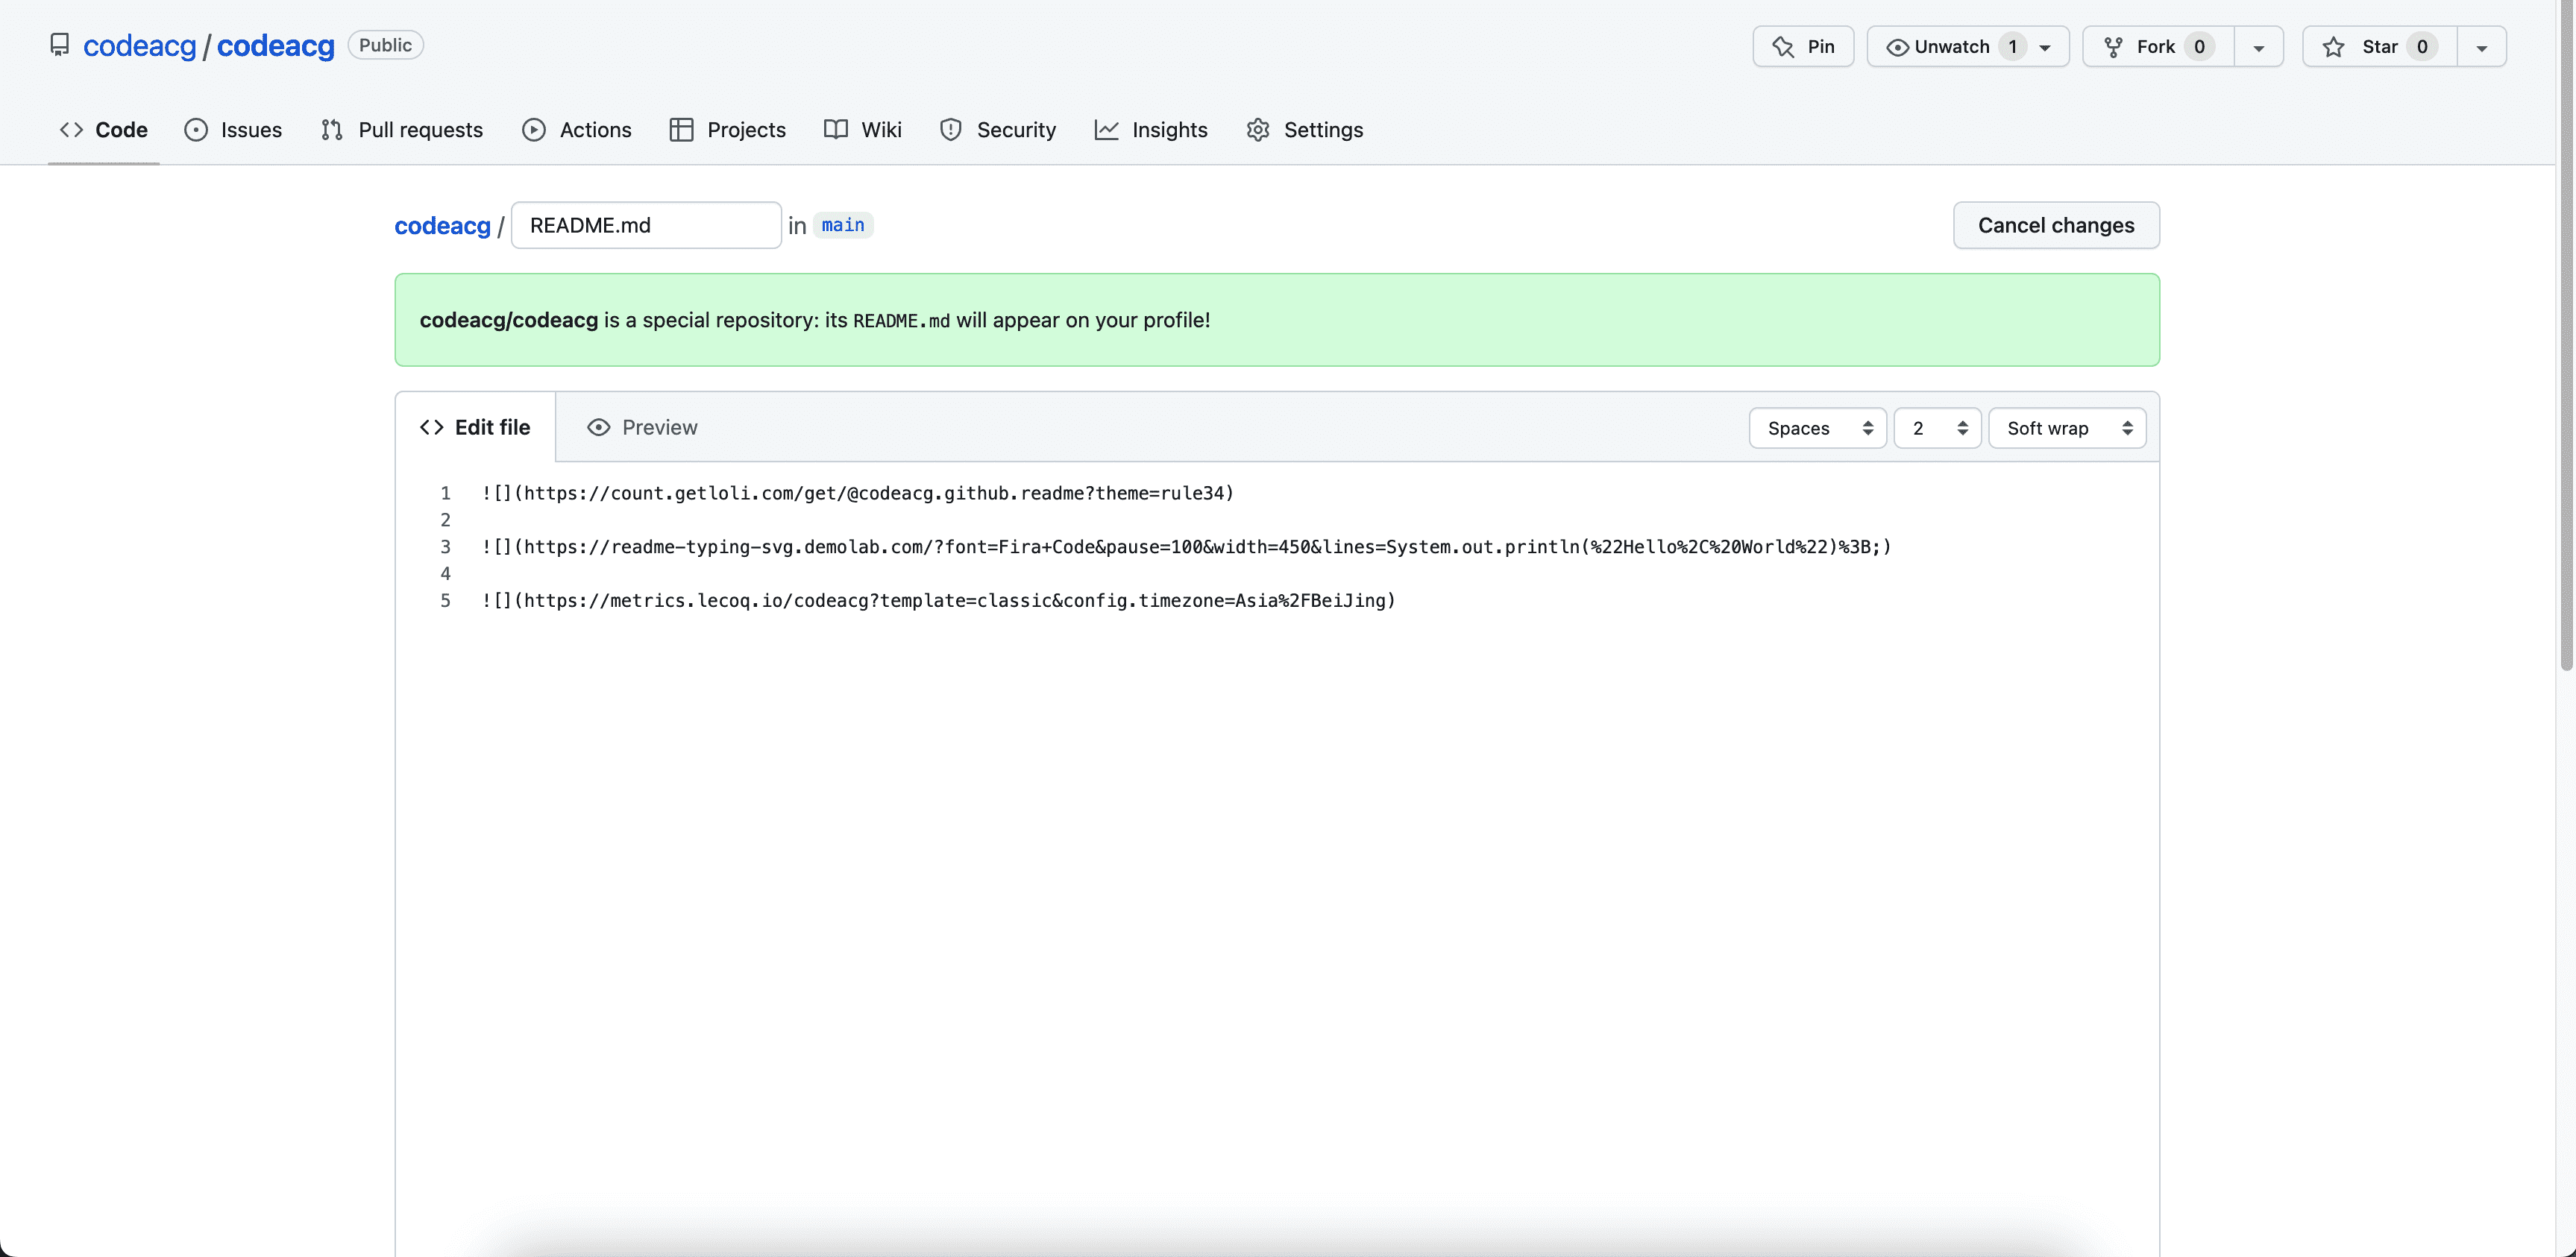Click the special repository notice text

(815, 320)
